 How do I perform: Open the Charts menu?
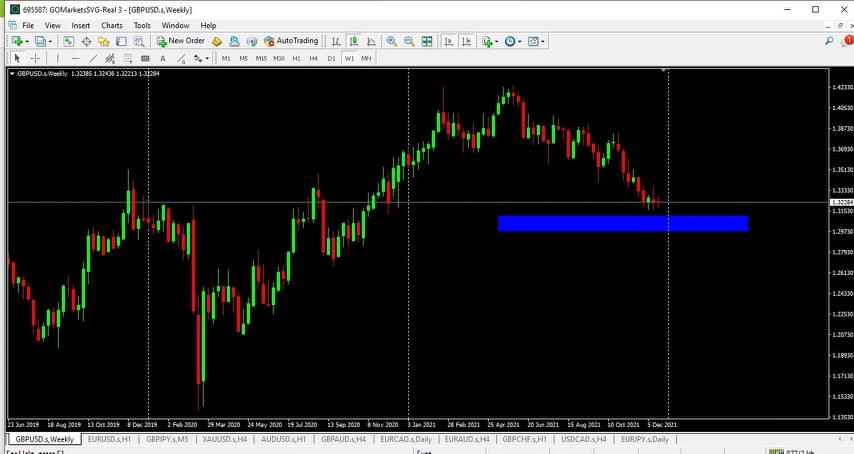coord(112,26)
